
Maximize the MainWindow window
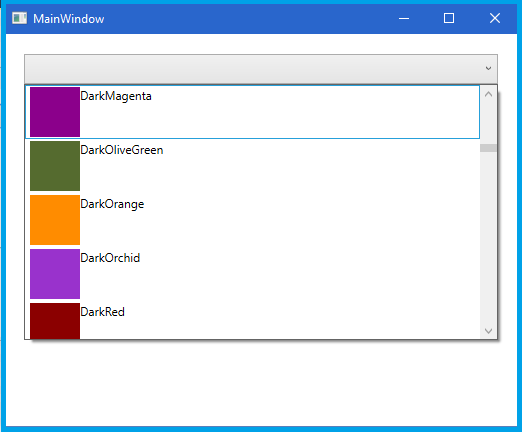pos(449,18)
